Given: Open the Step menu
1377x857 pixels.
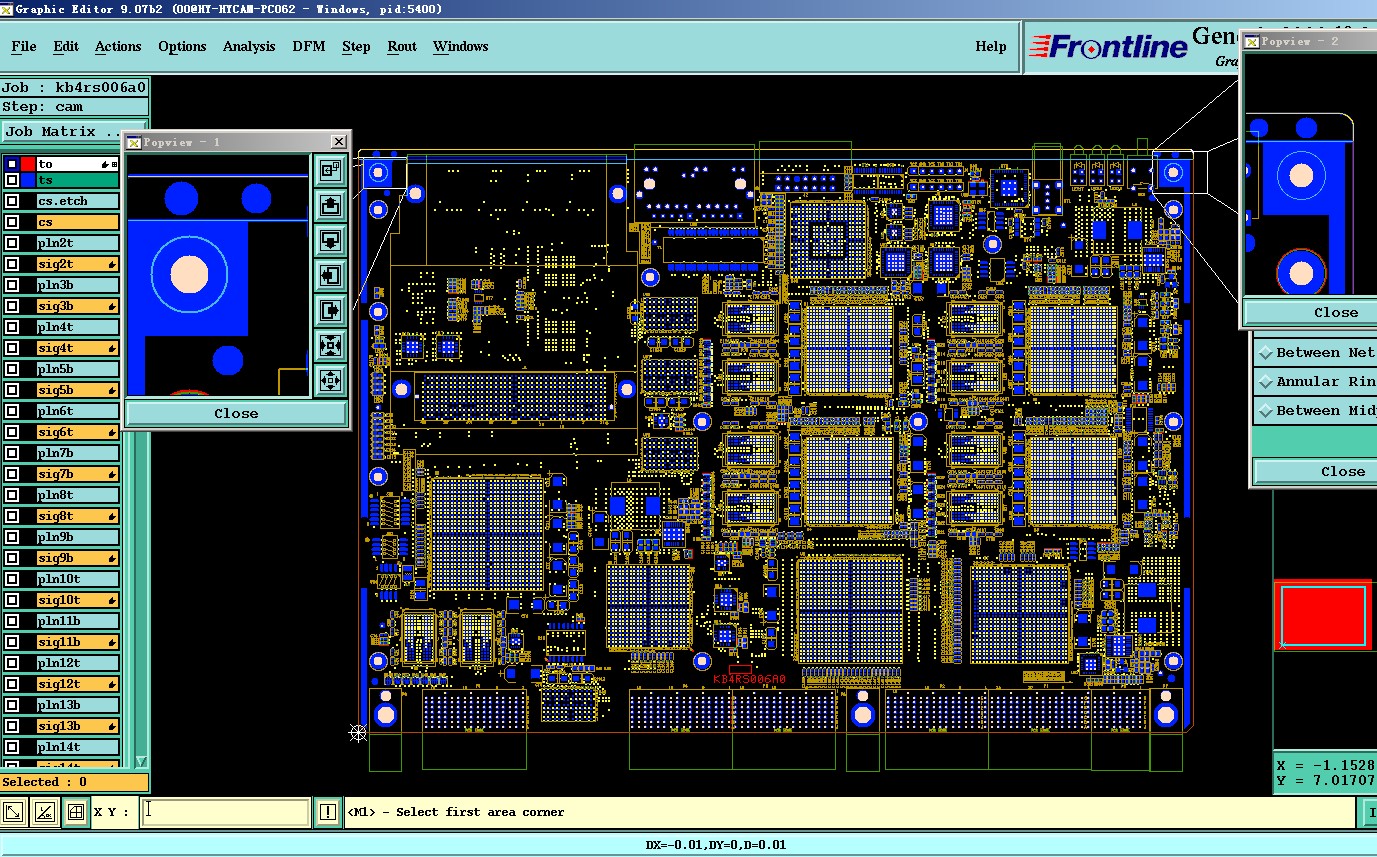Looking at the screenshot, I should click(x=356, y=46).
